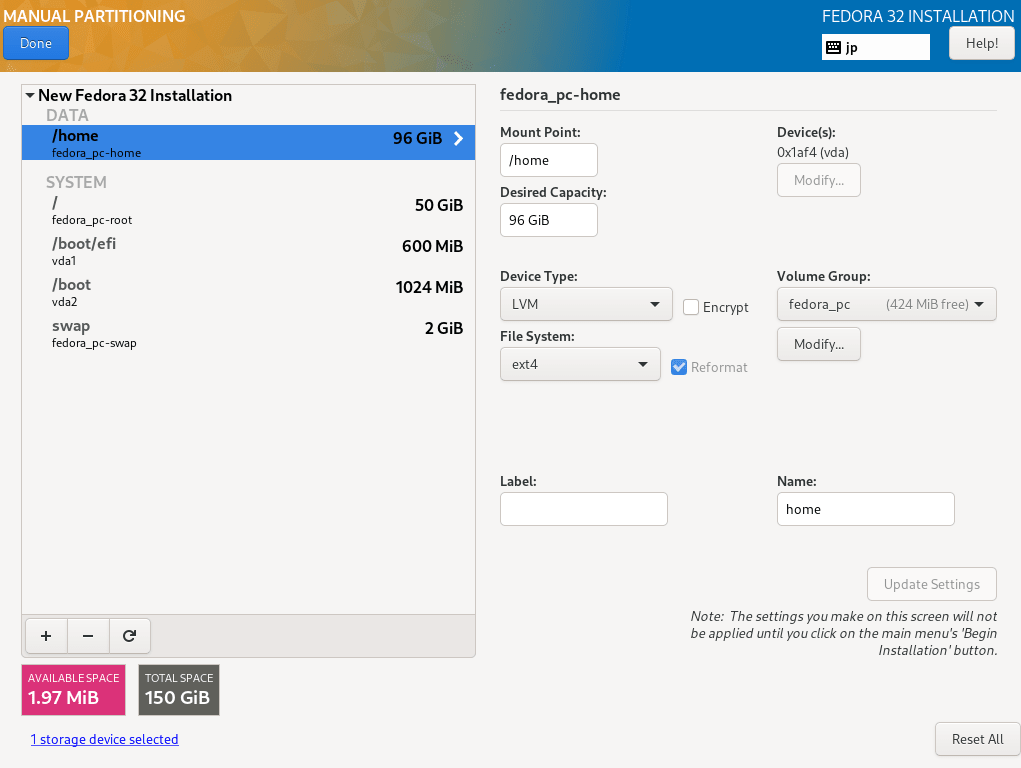Viewport: 1021px width, 768px height.
Task: Click the Mount Point input field
Action: (548, 160)
